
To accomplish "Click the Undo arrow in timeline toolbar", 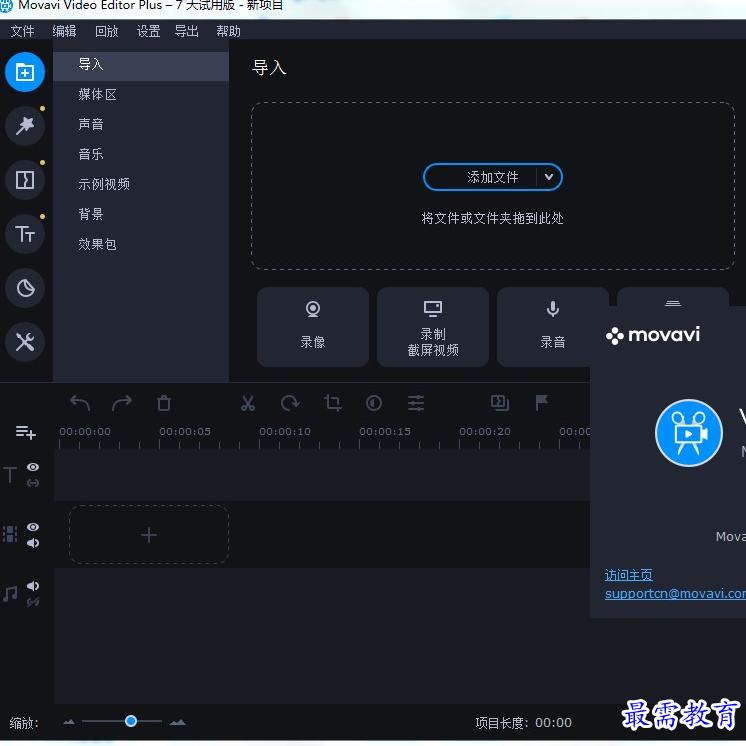I will pyautogui.click(x=80, y=403).
